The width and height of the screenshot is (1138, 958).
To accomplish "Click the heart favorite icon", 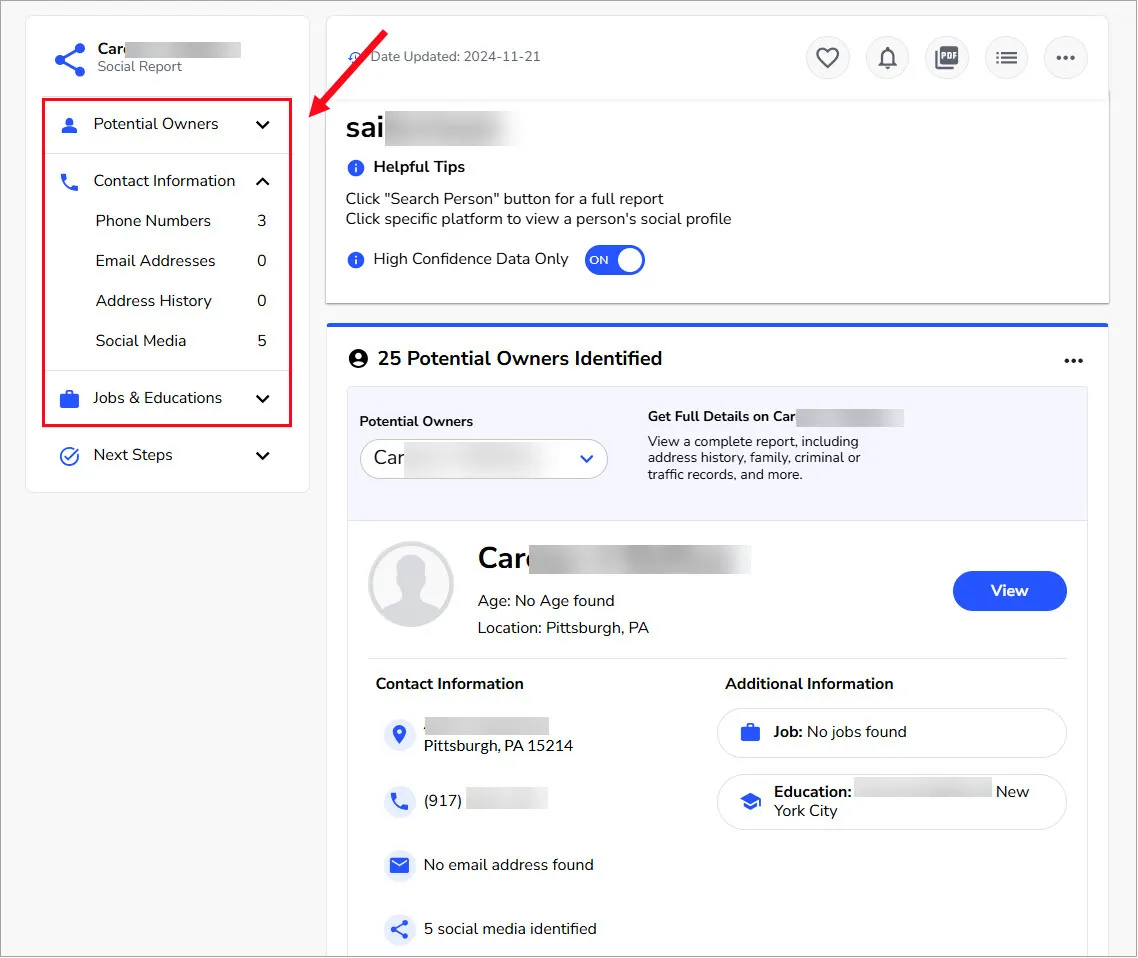I will (827, 58).
